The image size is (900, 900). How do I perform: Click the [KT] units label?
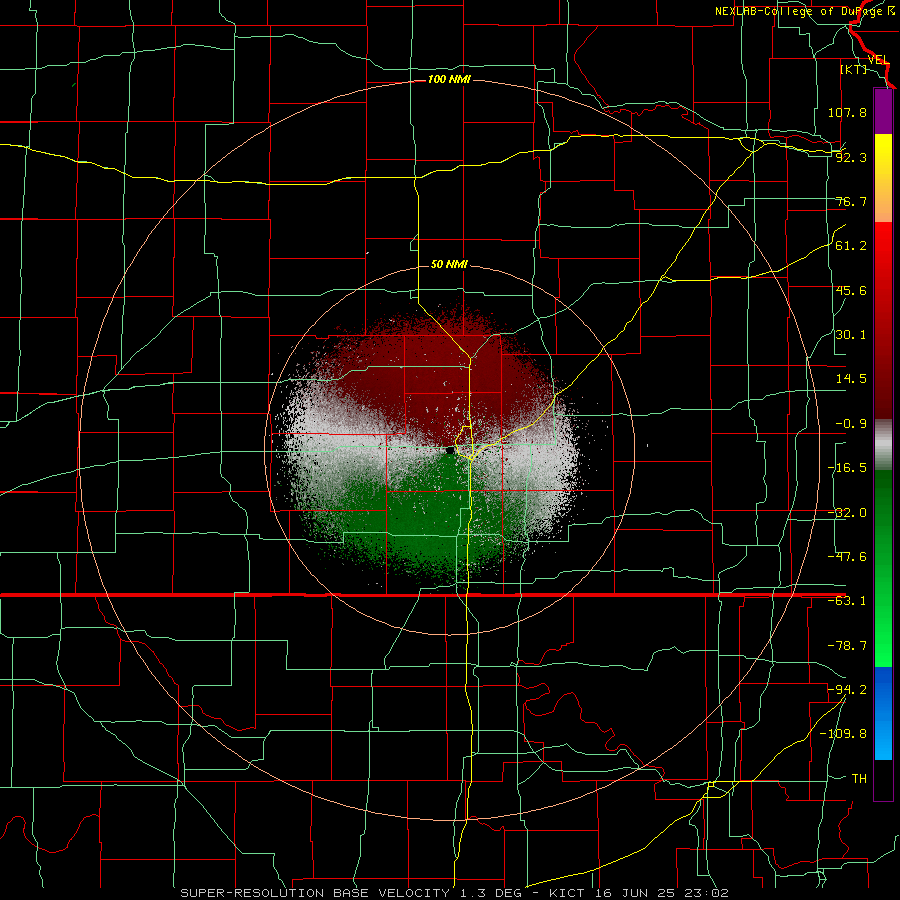854,69
